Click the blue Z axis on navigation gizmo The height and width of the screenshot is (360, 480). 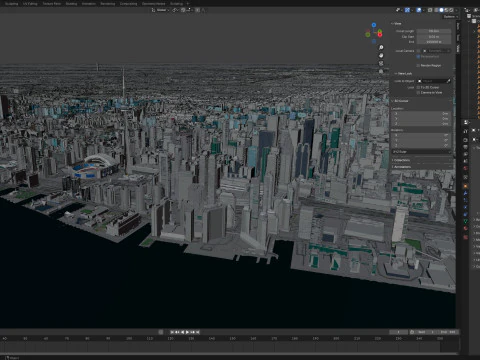coord(374,25)
